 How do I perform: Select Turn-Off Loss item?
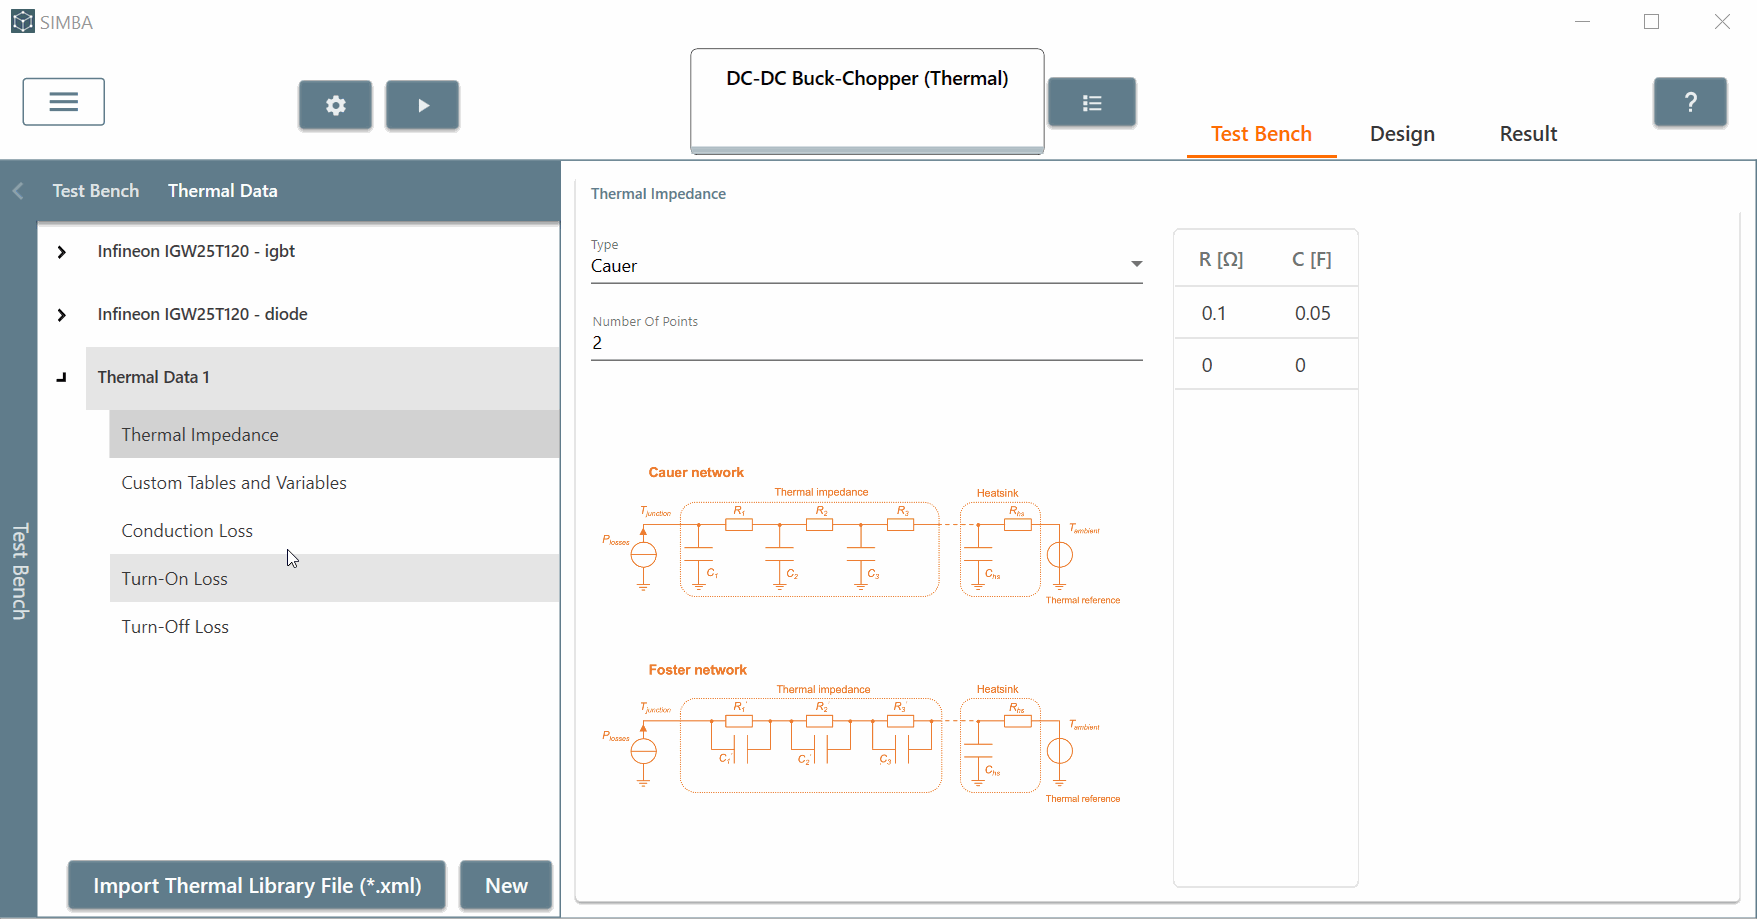pos(175,627)
